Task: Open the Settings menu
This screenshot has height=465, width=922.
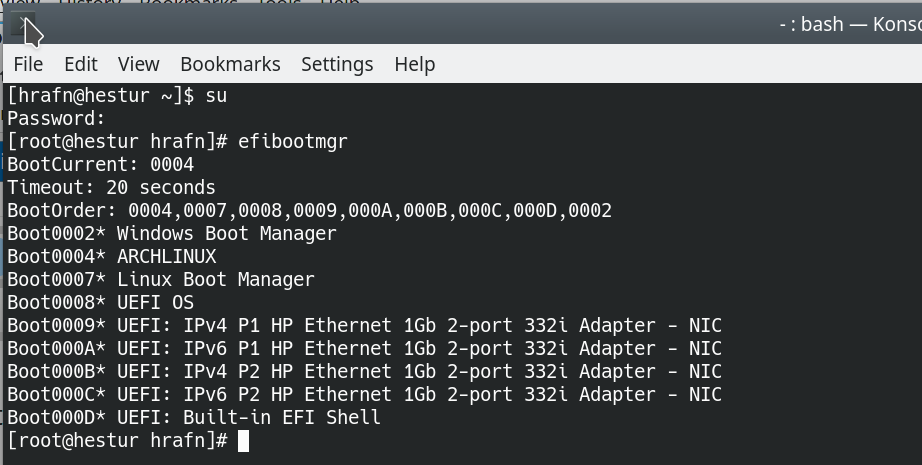Action: 337,64
